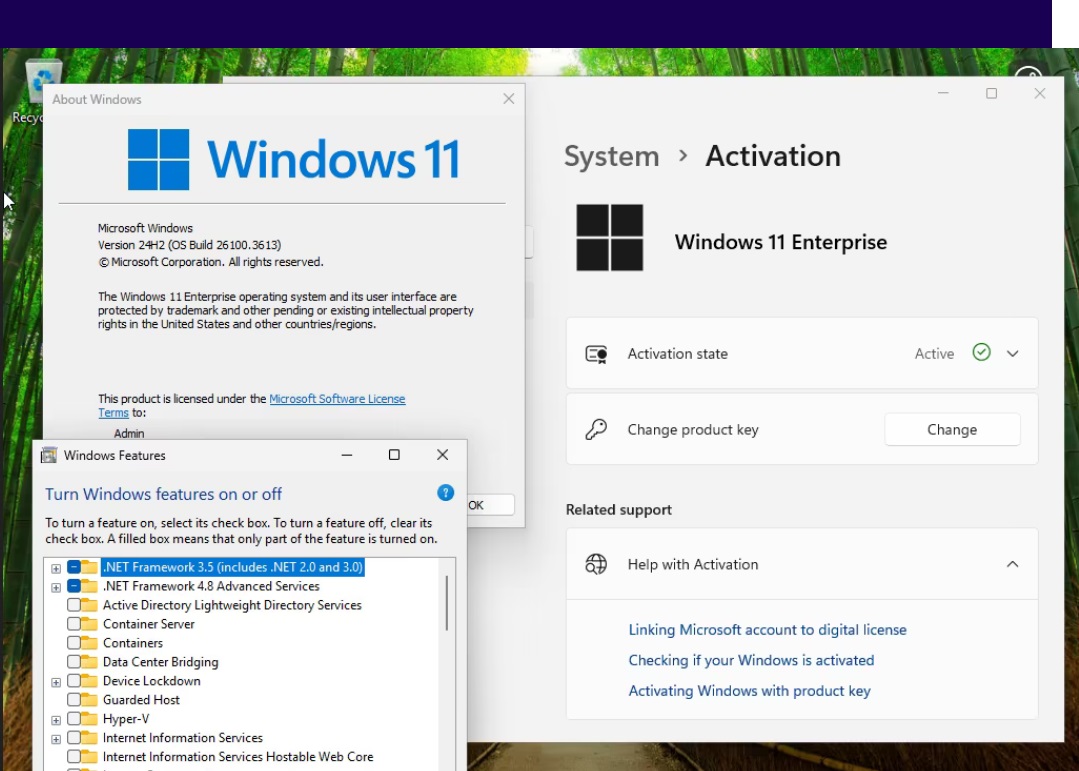Tick the Data Center Bridging checkbox
The image size is (1079, 771).
coord(74,662)
